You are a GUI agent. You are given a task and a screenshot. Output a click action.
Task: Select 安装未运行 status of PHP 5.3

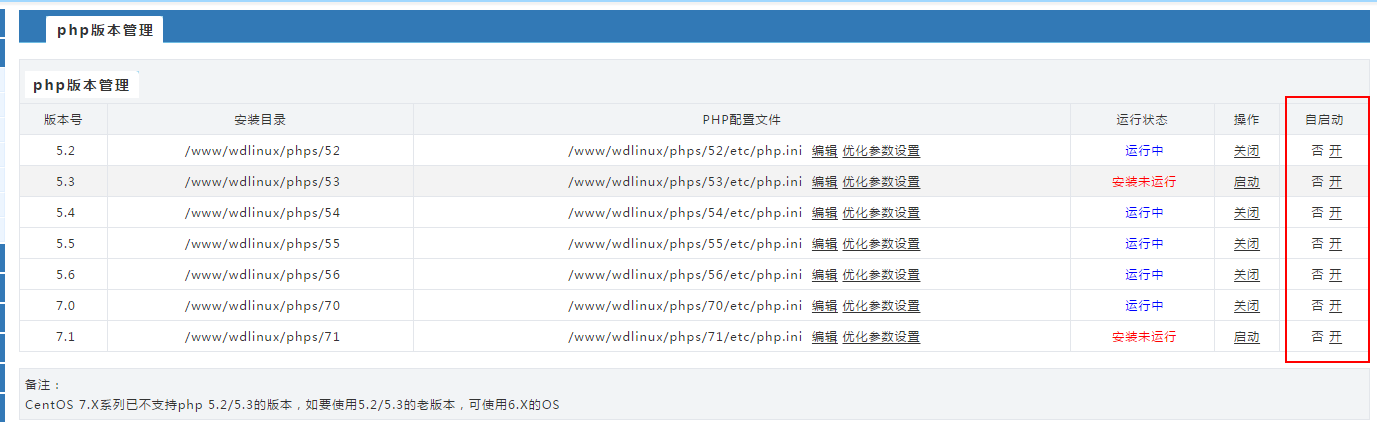pos(1144,182)
